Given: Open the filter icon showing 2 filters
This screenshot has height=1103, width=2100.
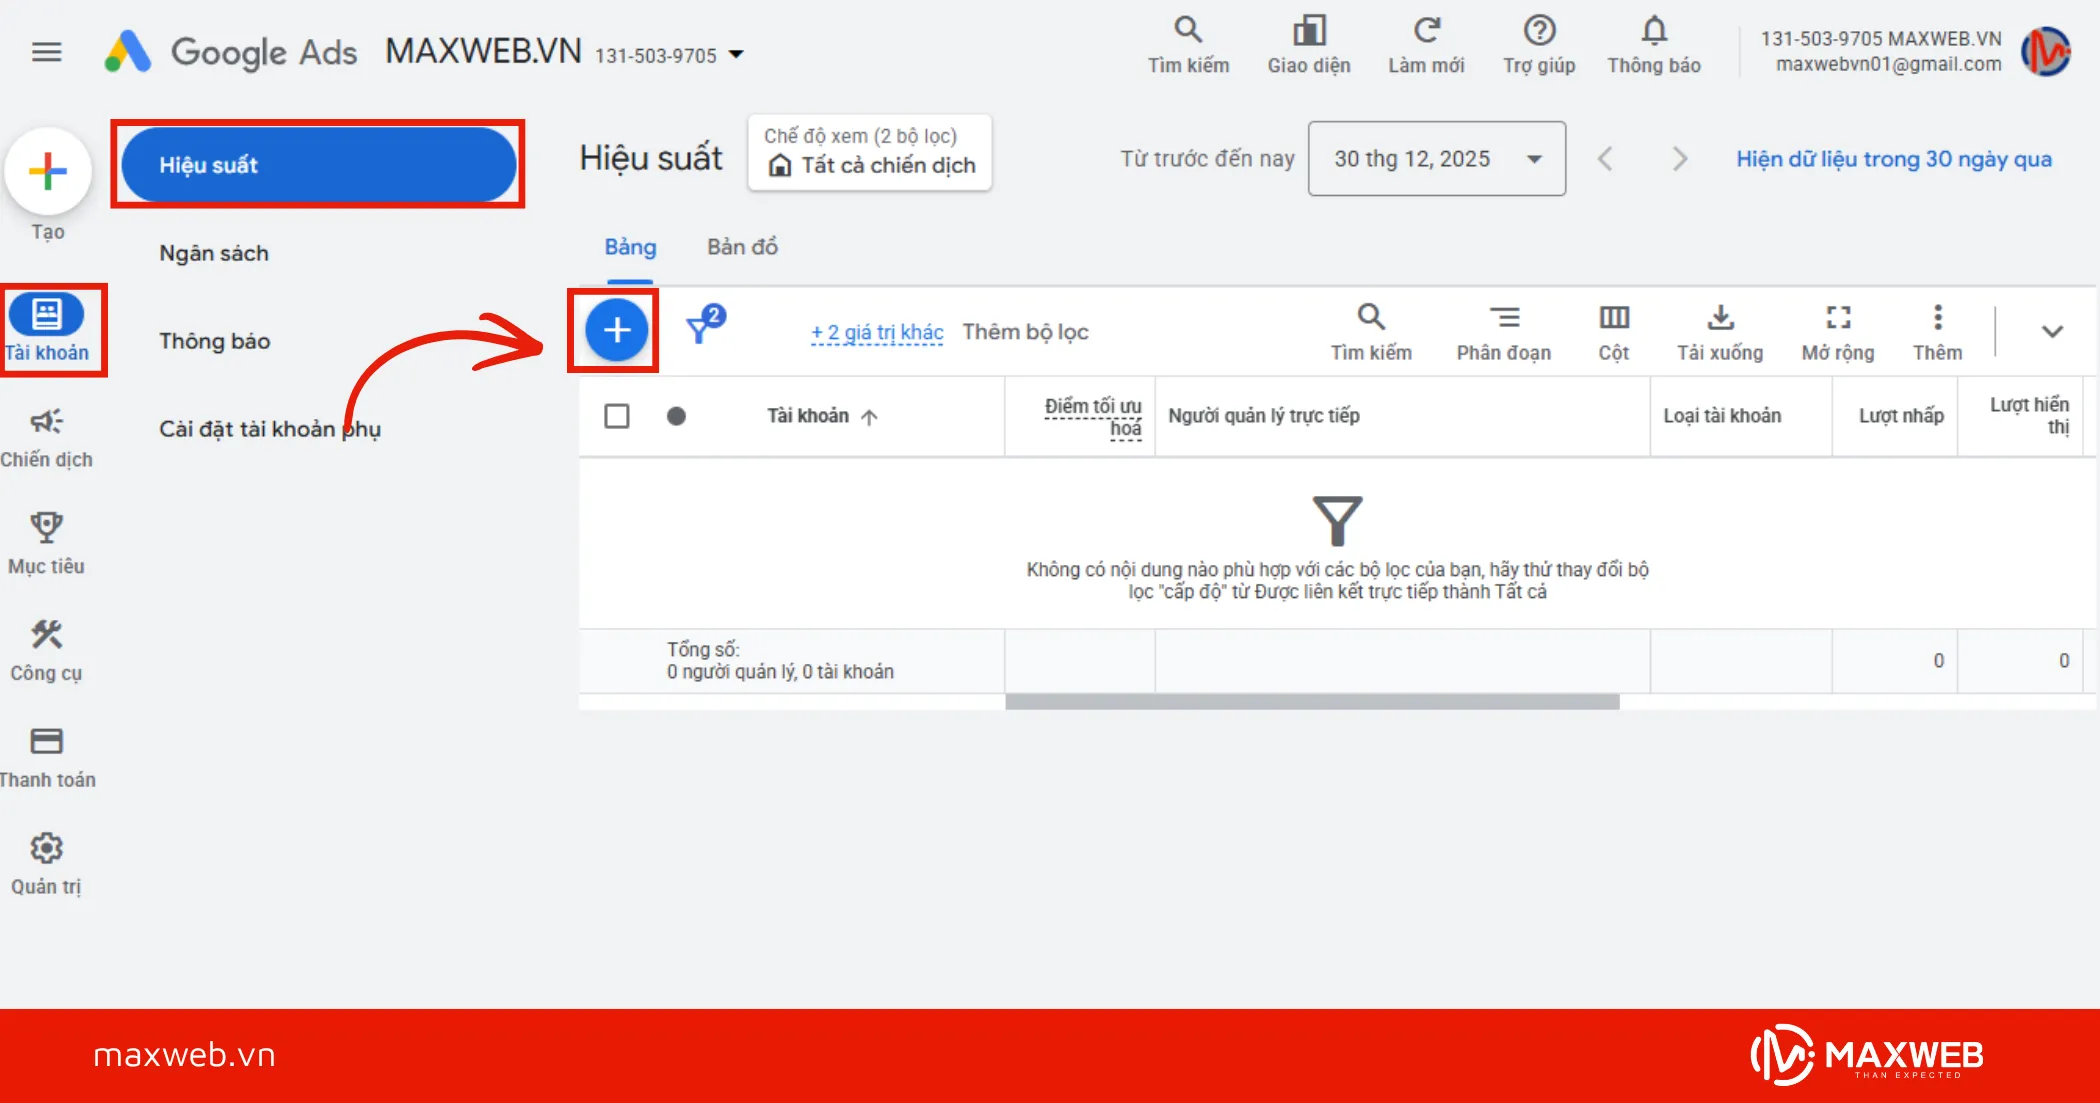Looking at the screenshot, I should 703,327.
